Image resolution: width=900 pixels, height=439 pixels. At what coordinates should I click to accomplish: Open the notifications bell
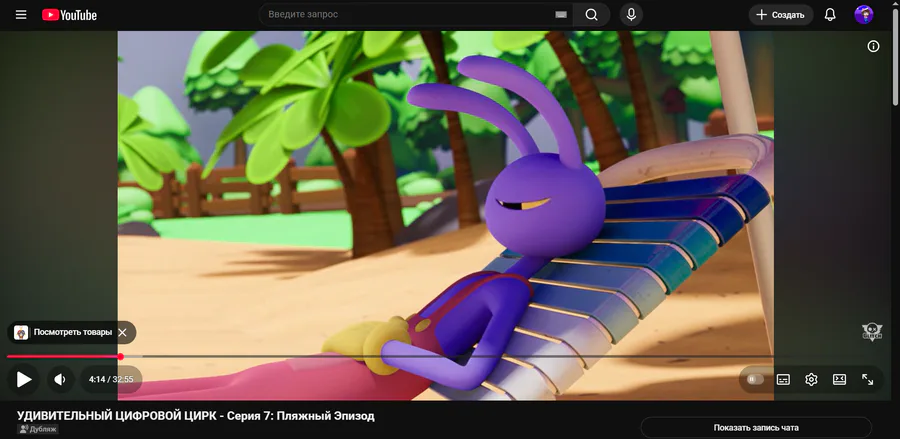click(x=830, y=15)
